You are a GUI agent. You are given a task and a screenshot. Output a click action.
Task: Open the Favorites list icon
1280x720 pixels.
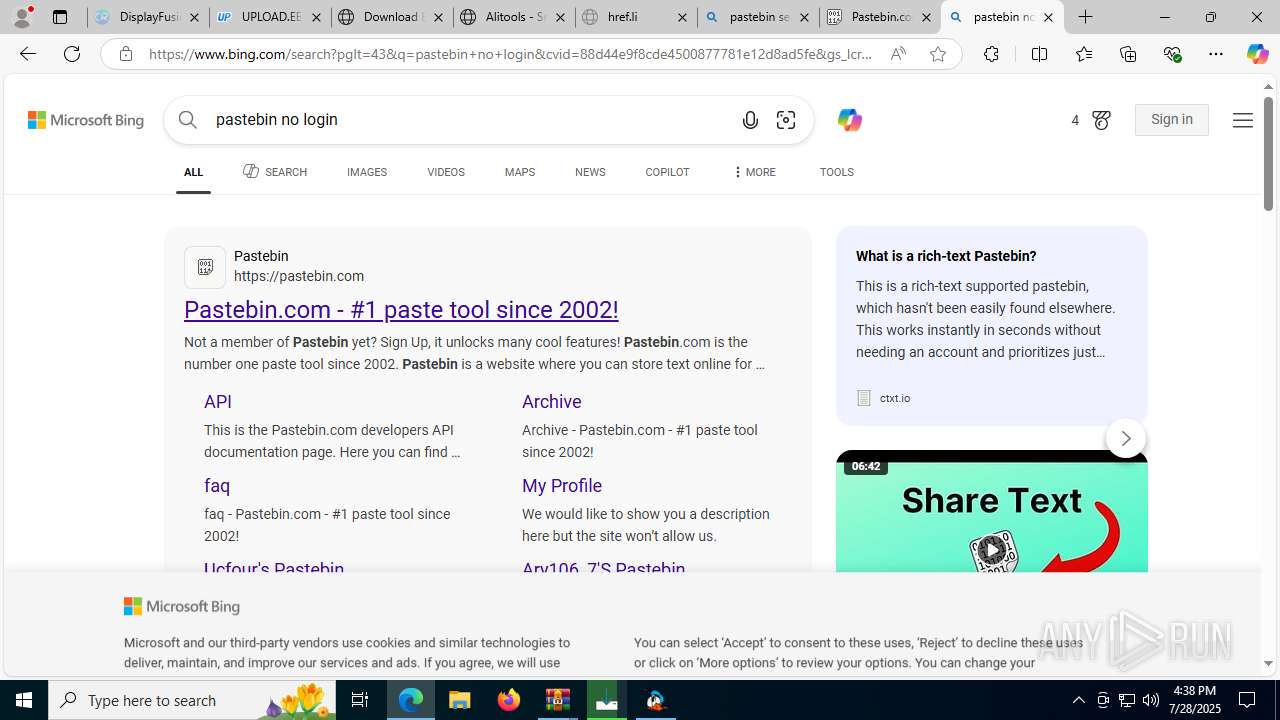click(x=1083, y=54)
